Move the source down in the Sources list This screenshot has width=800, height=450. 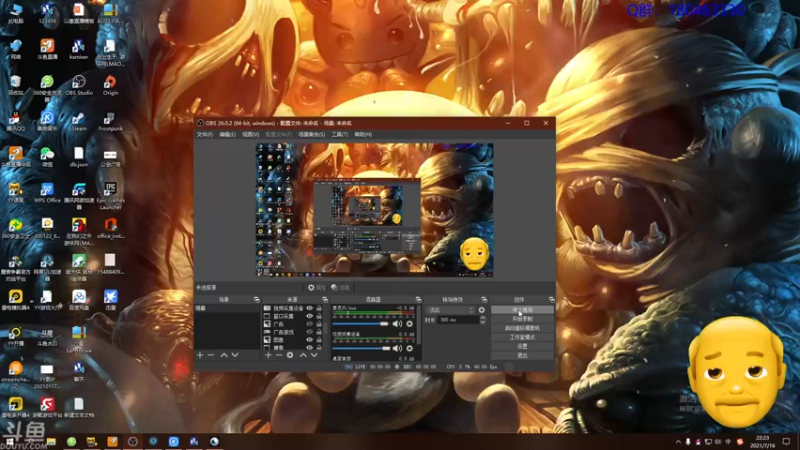point(314,355)
